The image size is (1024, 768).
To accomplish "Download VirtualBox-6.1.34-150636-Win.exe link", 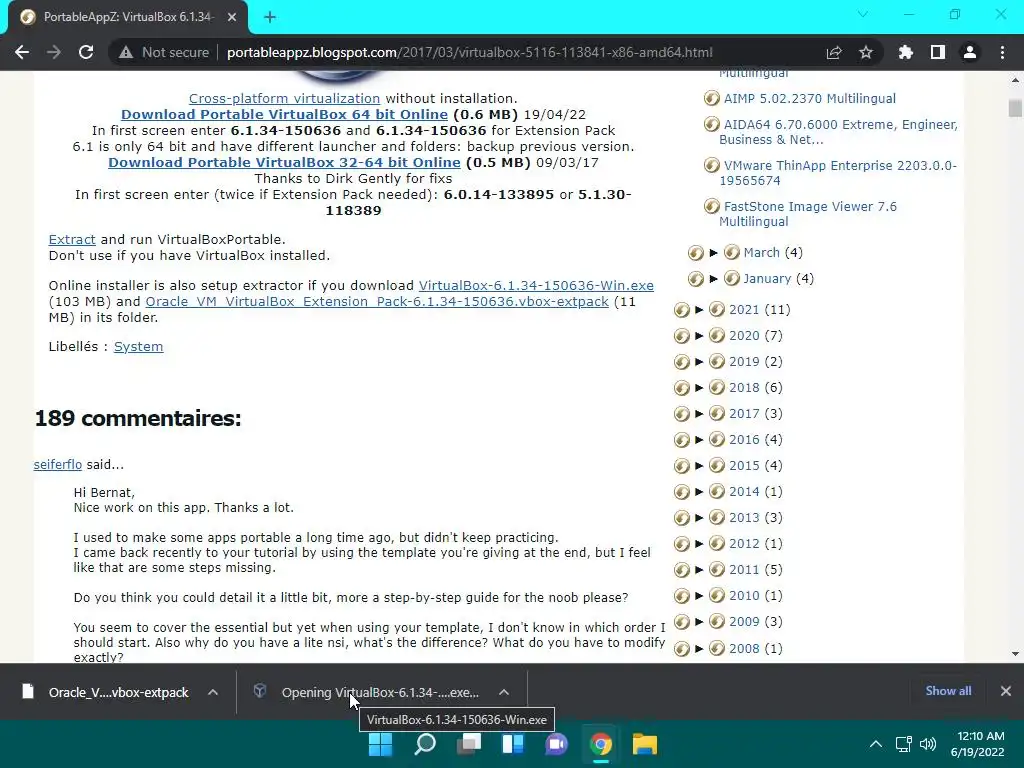I will pyautogui.click(x=536, y=286).
